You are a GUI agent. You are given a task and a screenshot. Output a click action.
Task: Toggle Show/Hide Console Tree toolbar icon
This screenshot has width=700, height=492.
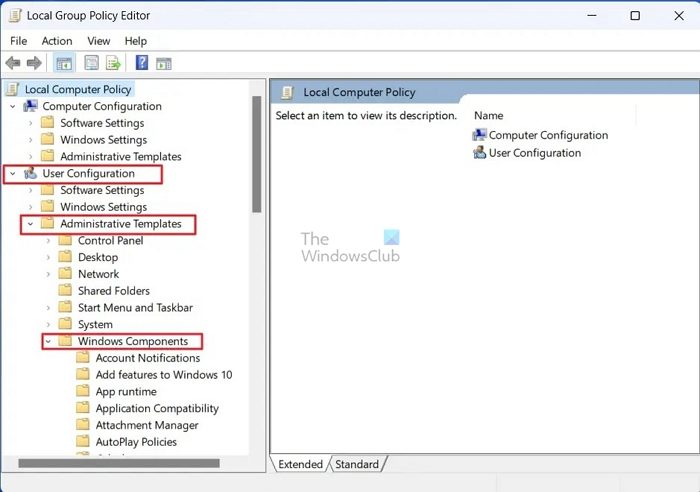(x=64, y=63)
